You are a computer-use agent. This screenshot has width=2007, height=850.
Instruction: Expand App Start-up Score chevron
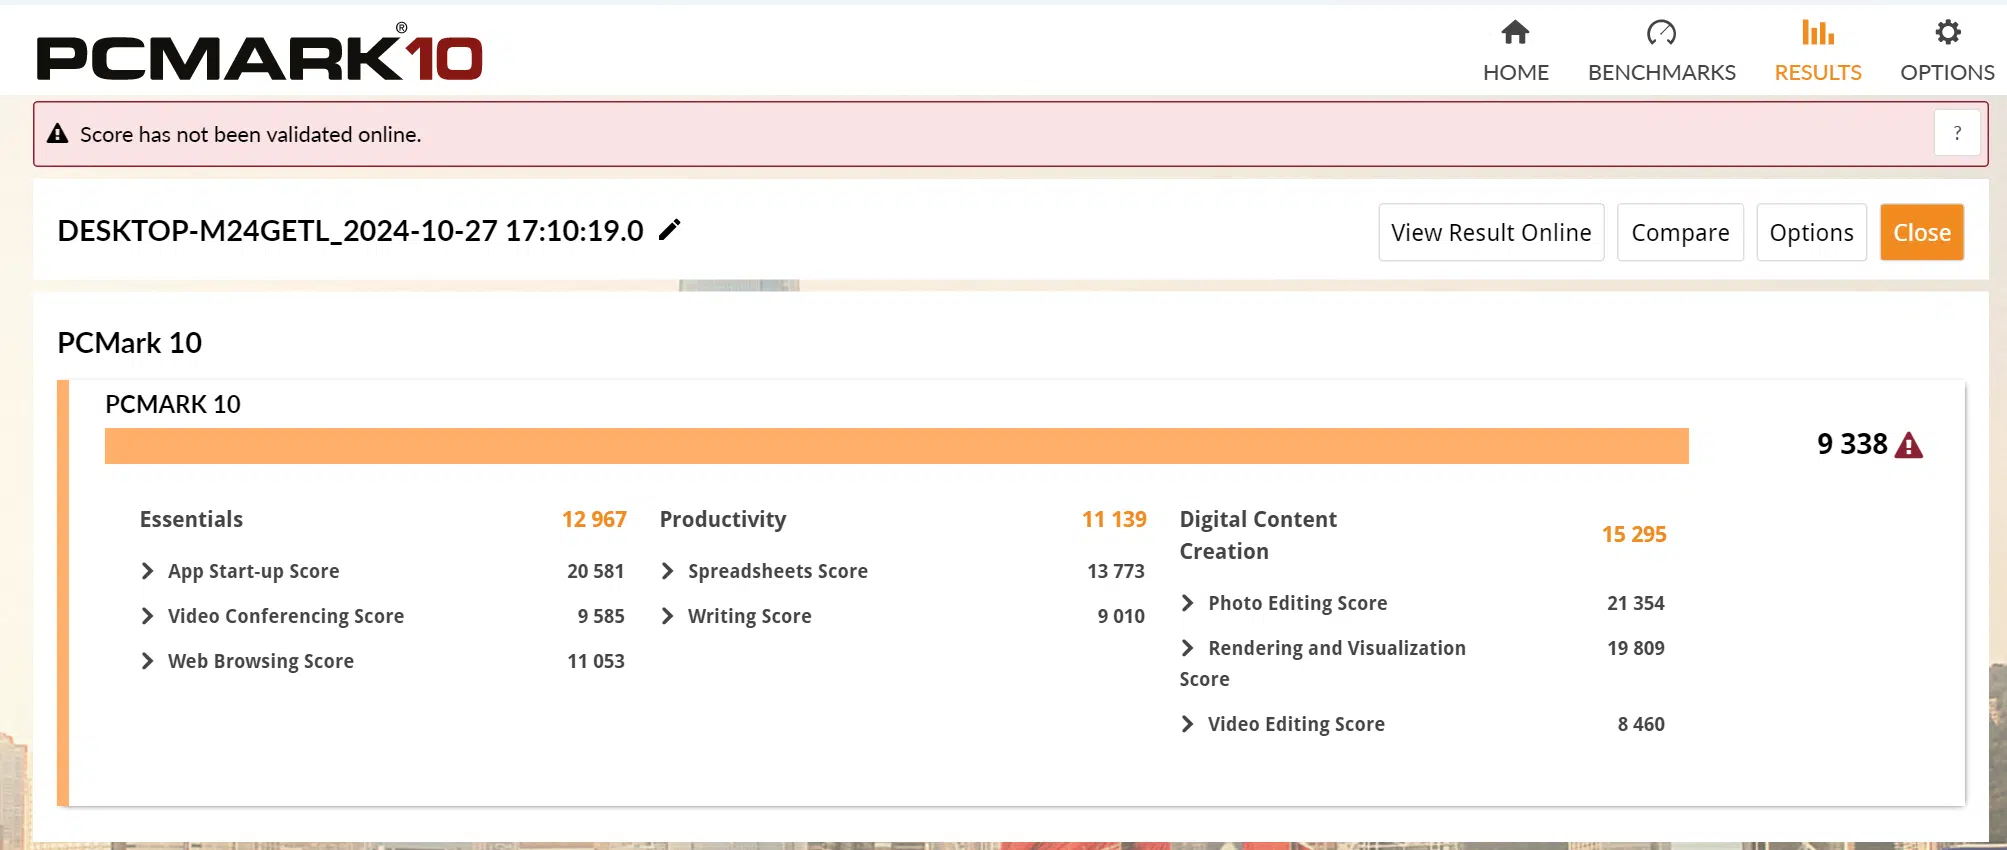pyautogui.click(x=147, y=571)
